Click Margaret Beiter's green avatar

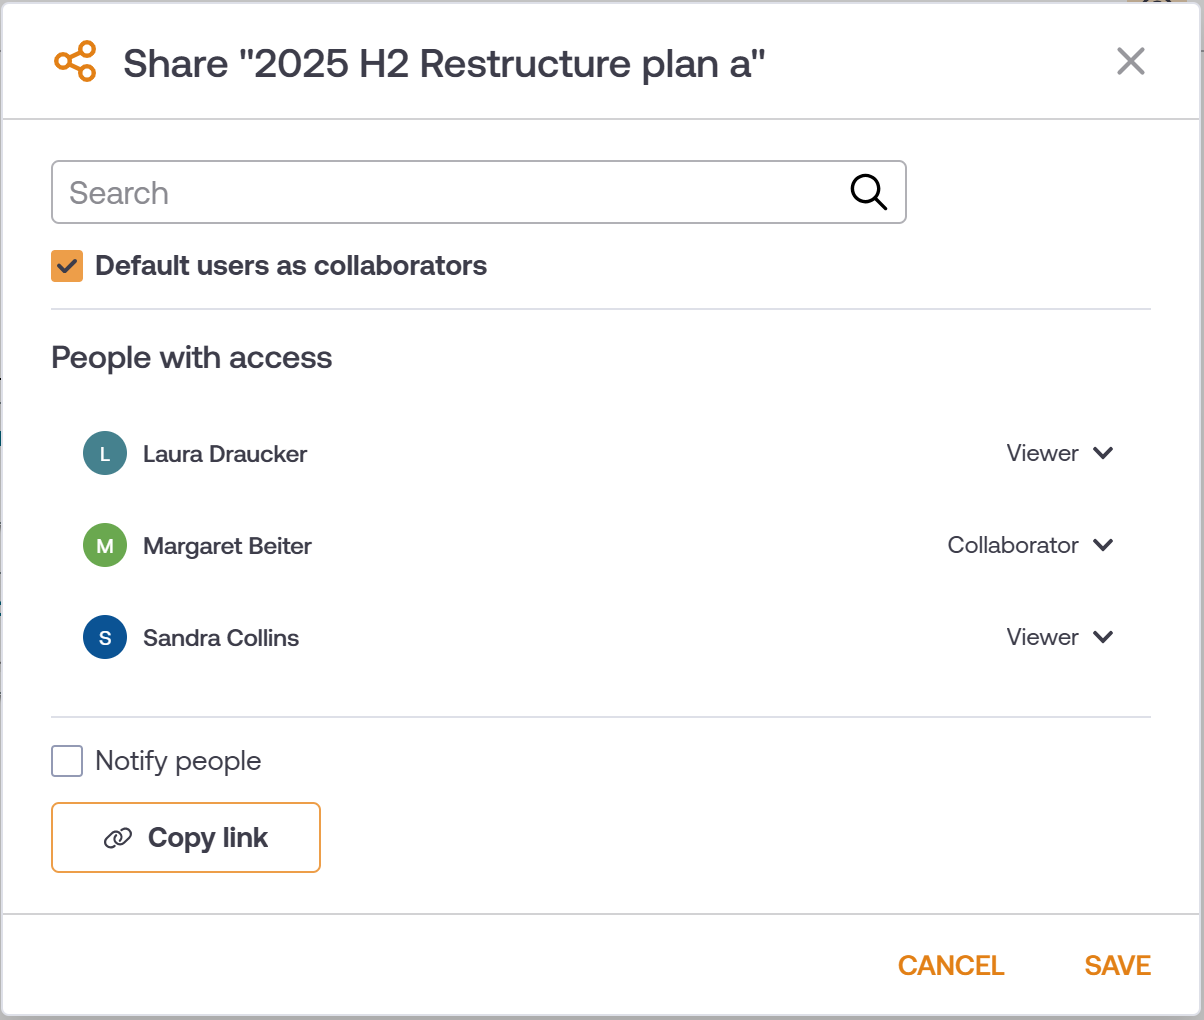[105, 546]
